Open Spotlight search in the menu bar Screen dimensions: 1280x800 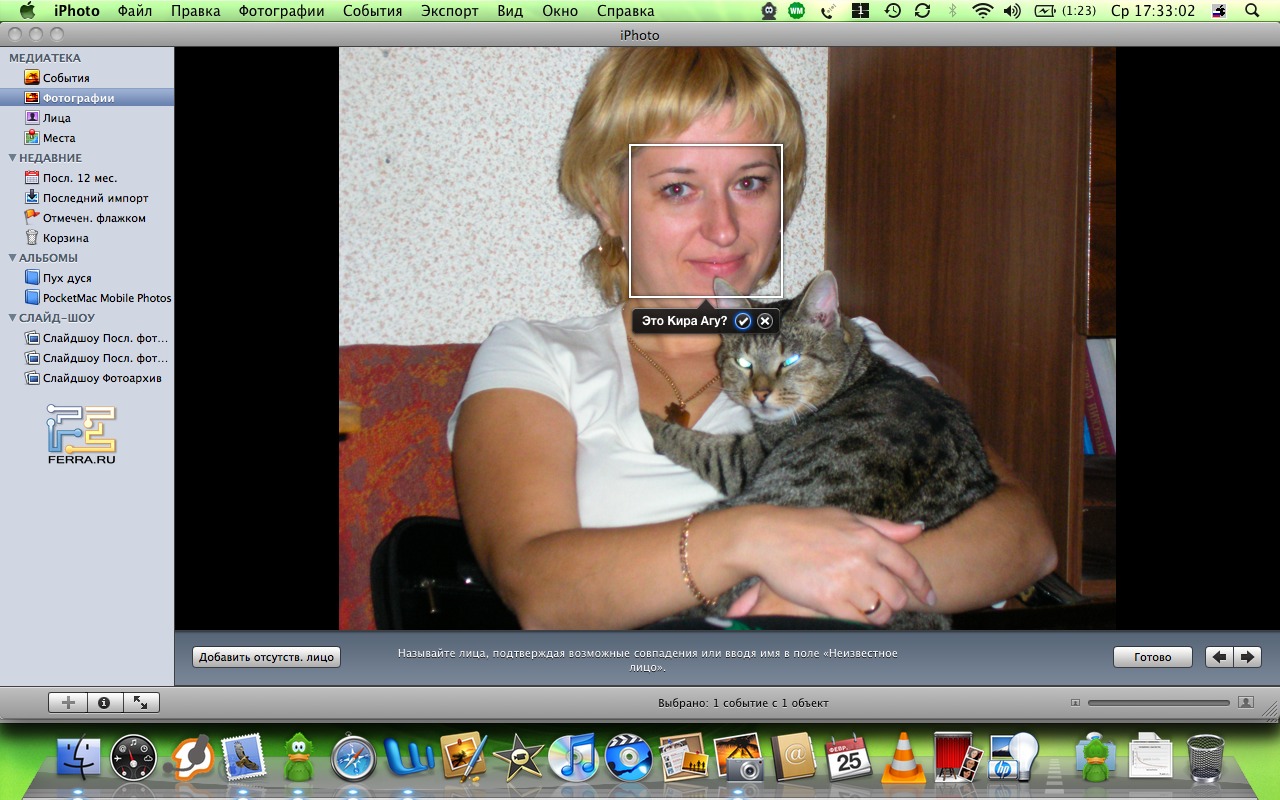point(1252,11)
